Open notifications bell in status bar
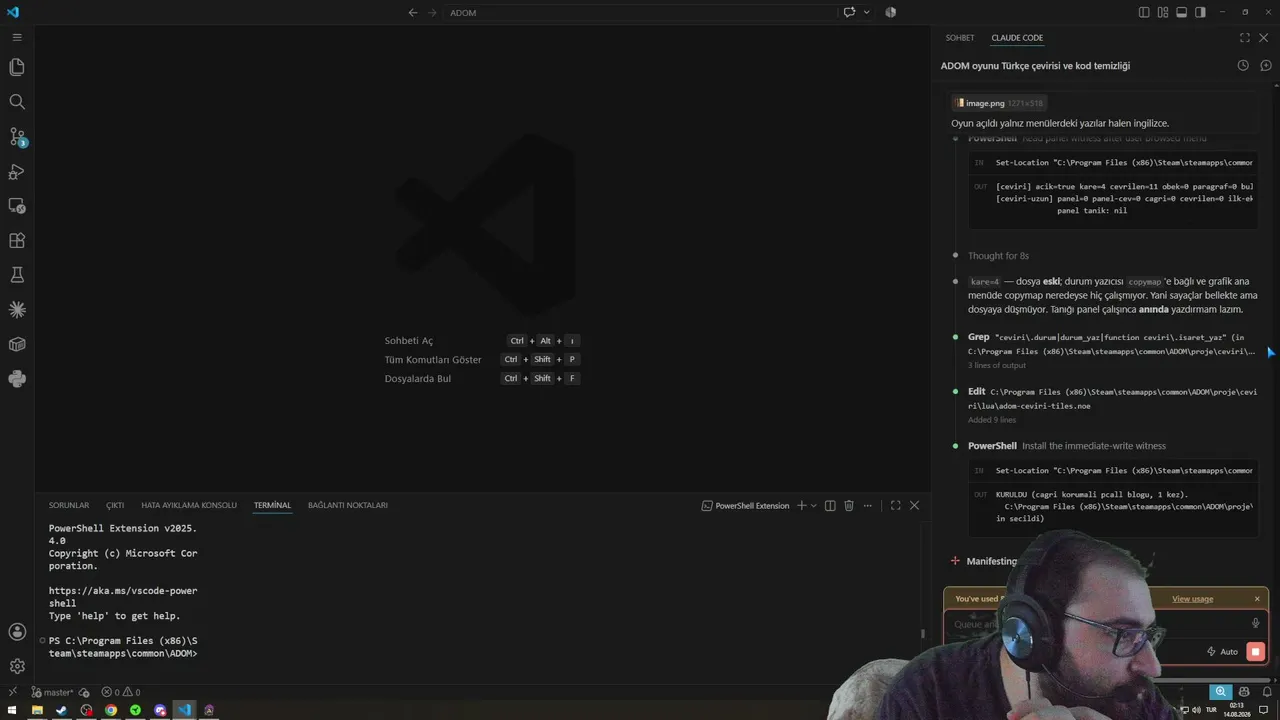 [x=1265, y=692]
